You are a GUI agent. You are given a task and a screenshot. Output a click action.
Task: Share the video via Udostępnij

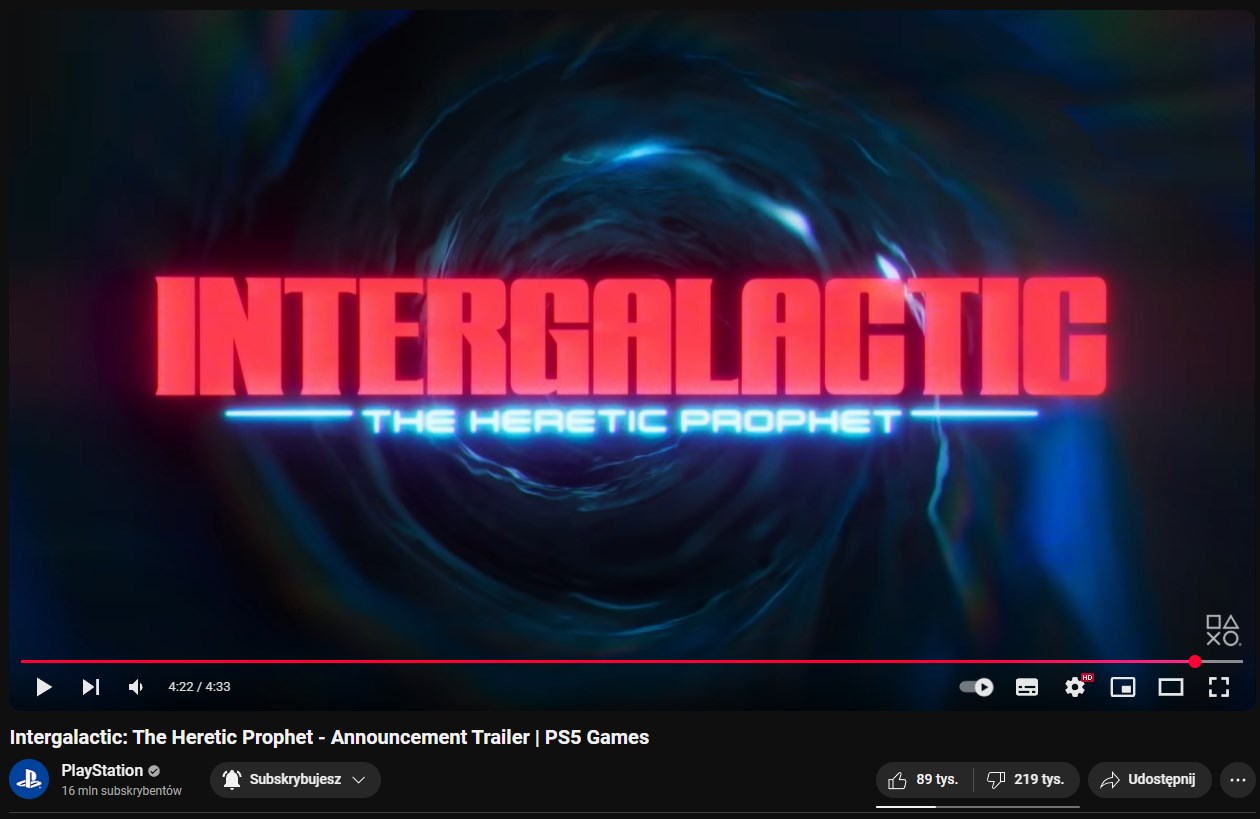(x=1149, y=780)
